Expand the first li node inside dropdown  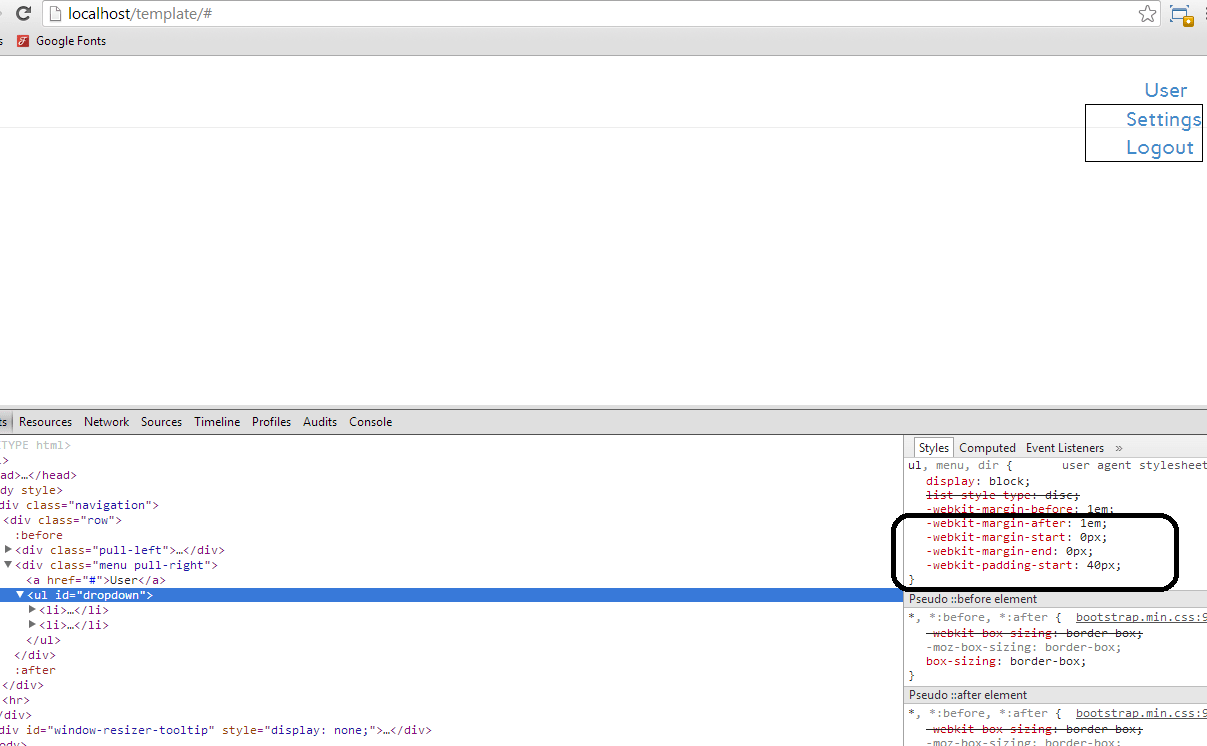click(32, 609)
